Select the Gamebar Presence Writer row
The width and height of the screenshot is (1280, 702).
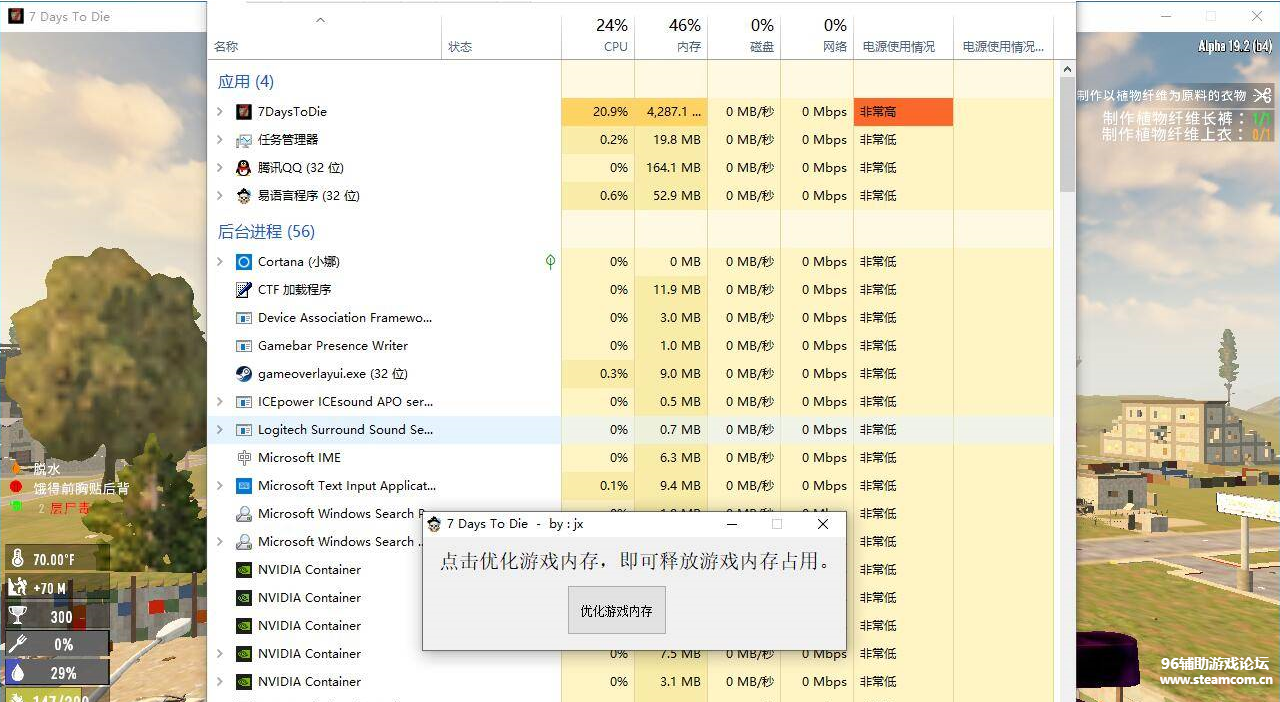tap(333, 346)
